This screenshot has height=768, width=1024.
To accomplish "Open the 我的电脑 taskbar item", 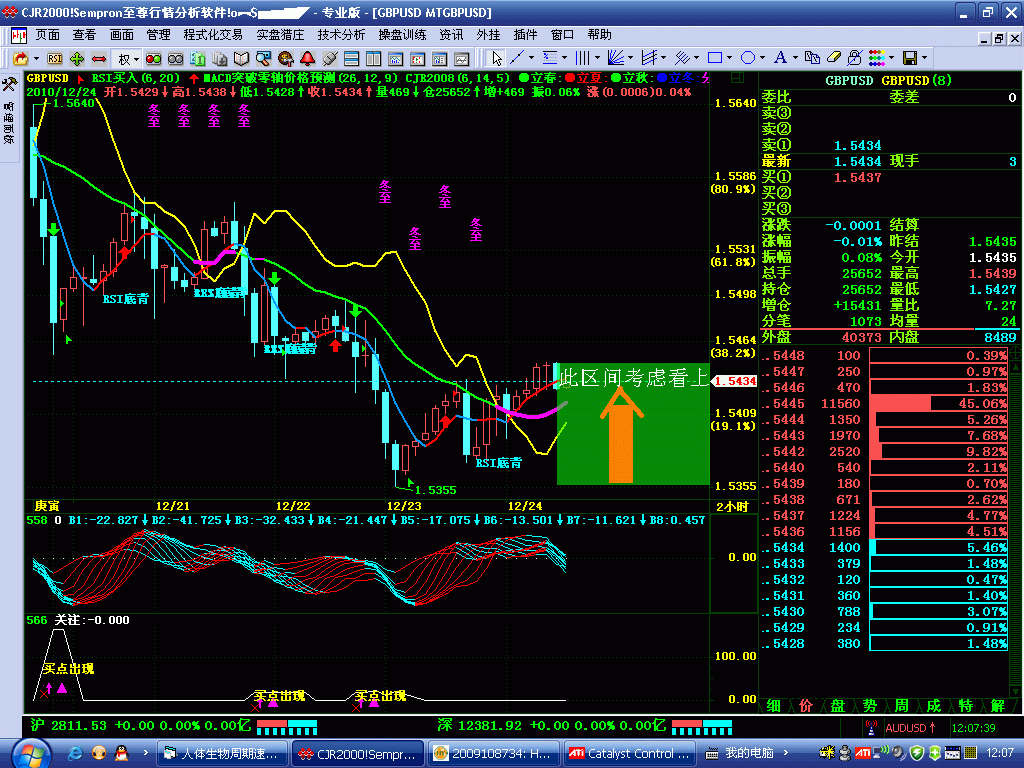I will click(x=742, y=754).
